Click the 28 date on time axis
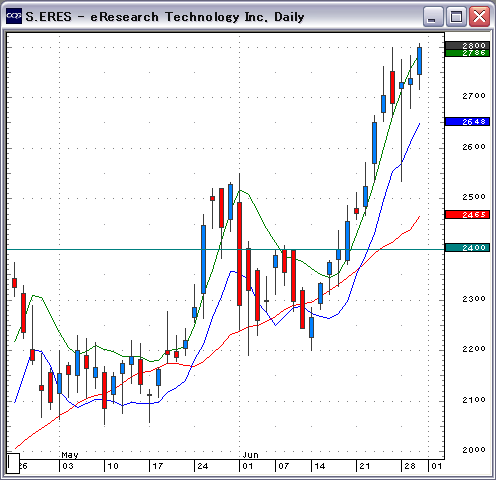Screen dimensions: 496x480 tap(410, 466)
